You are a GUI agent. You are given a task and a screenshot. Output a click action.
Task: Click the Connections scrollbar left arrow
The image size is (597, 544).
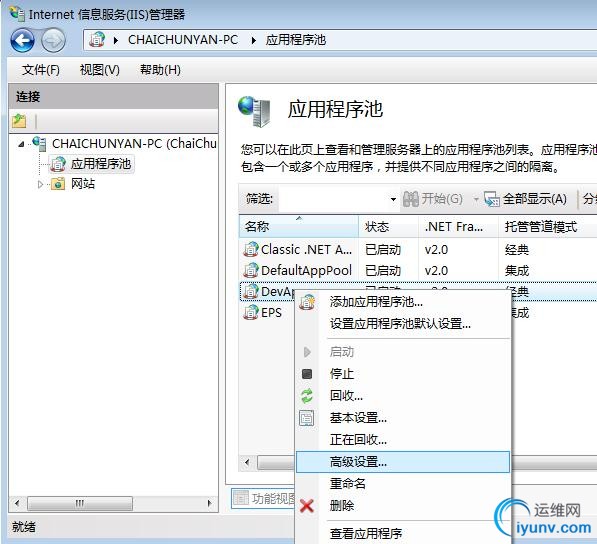coord(17,504)
